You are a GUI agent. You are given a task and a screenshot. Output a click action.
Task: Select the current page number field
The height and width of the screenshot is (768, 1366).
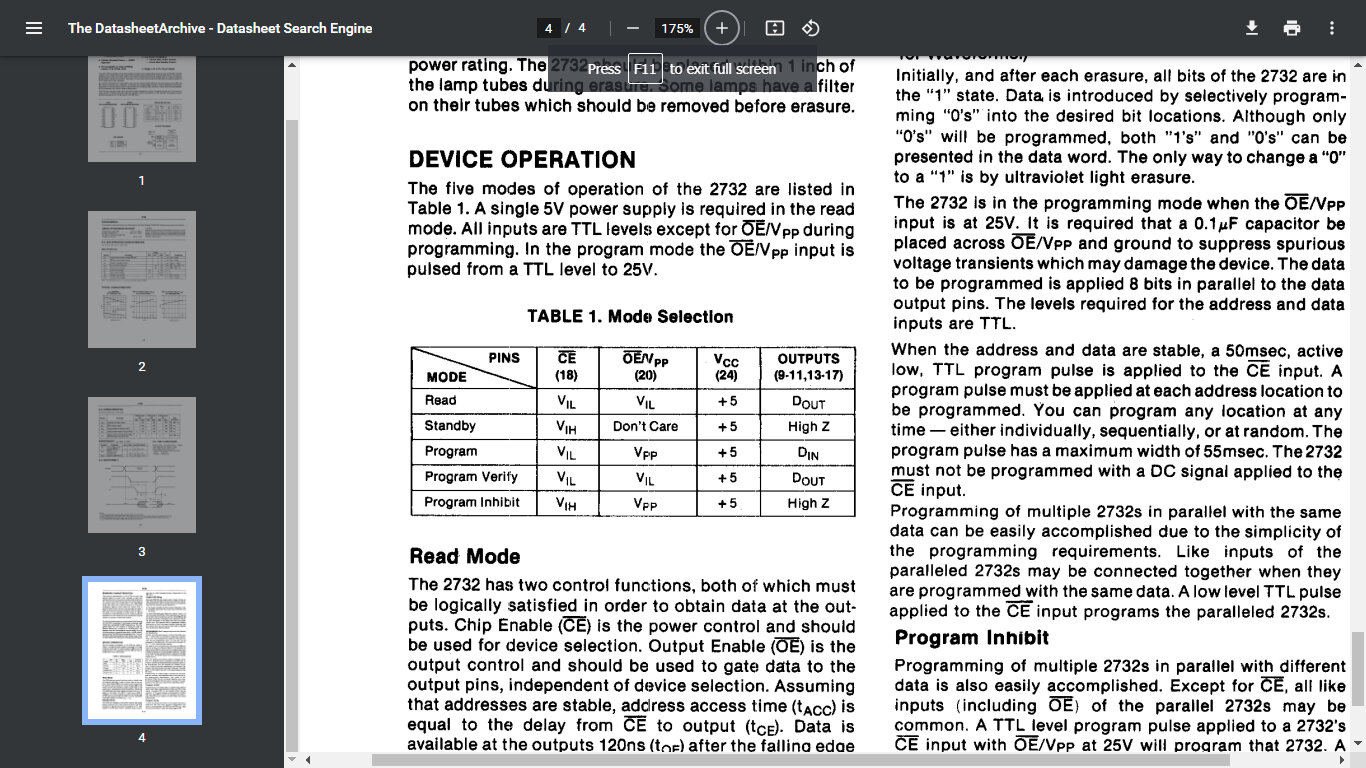point(548,28)
